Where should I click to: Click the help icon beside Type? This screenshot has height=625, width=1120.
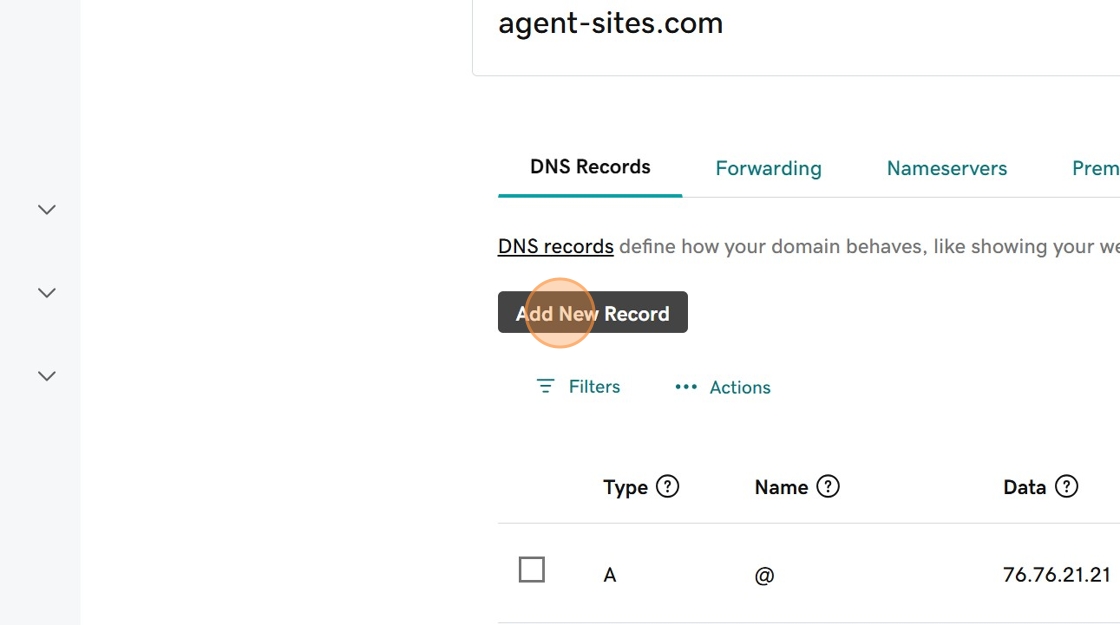click(x=667, y=487)
